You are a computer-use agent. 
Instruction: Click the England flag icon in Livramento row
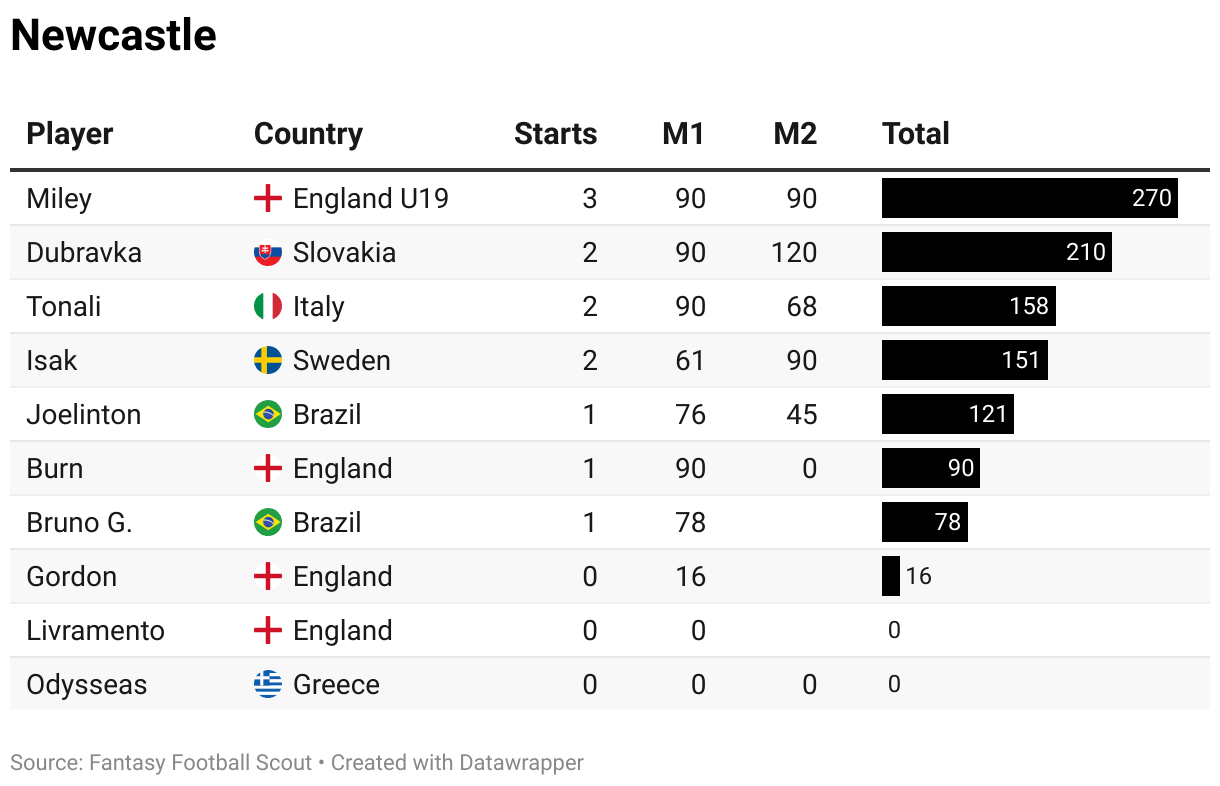pos(268,631)
